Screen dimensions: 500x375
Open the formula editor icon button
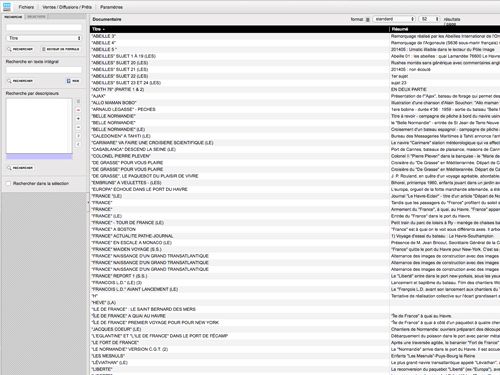pyautogui.click(x=61, y=49)
